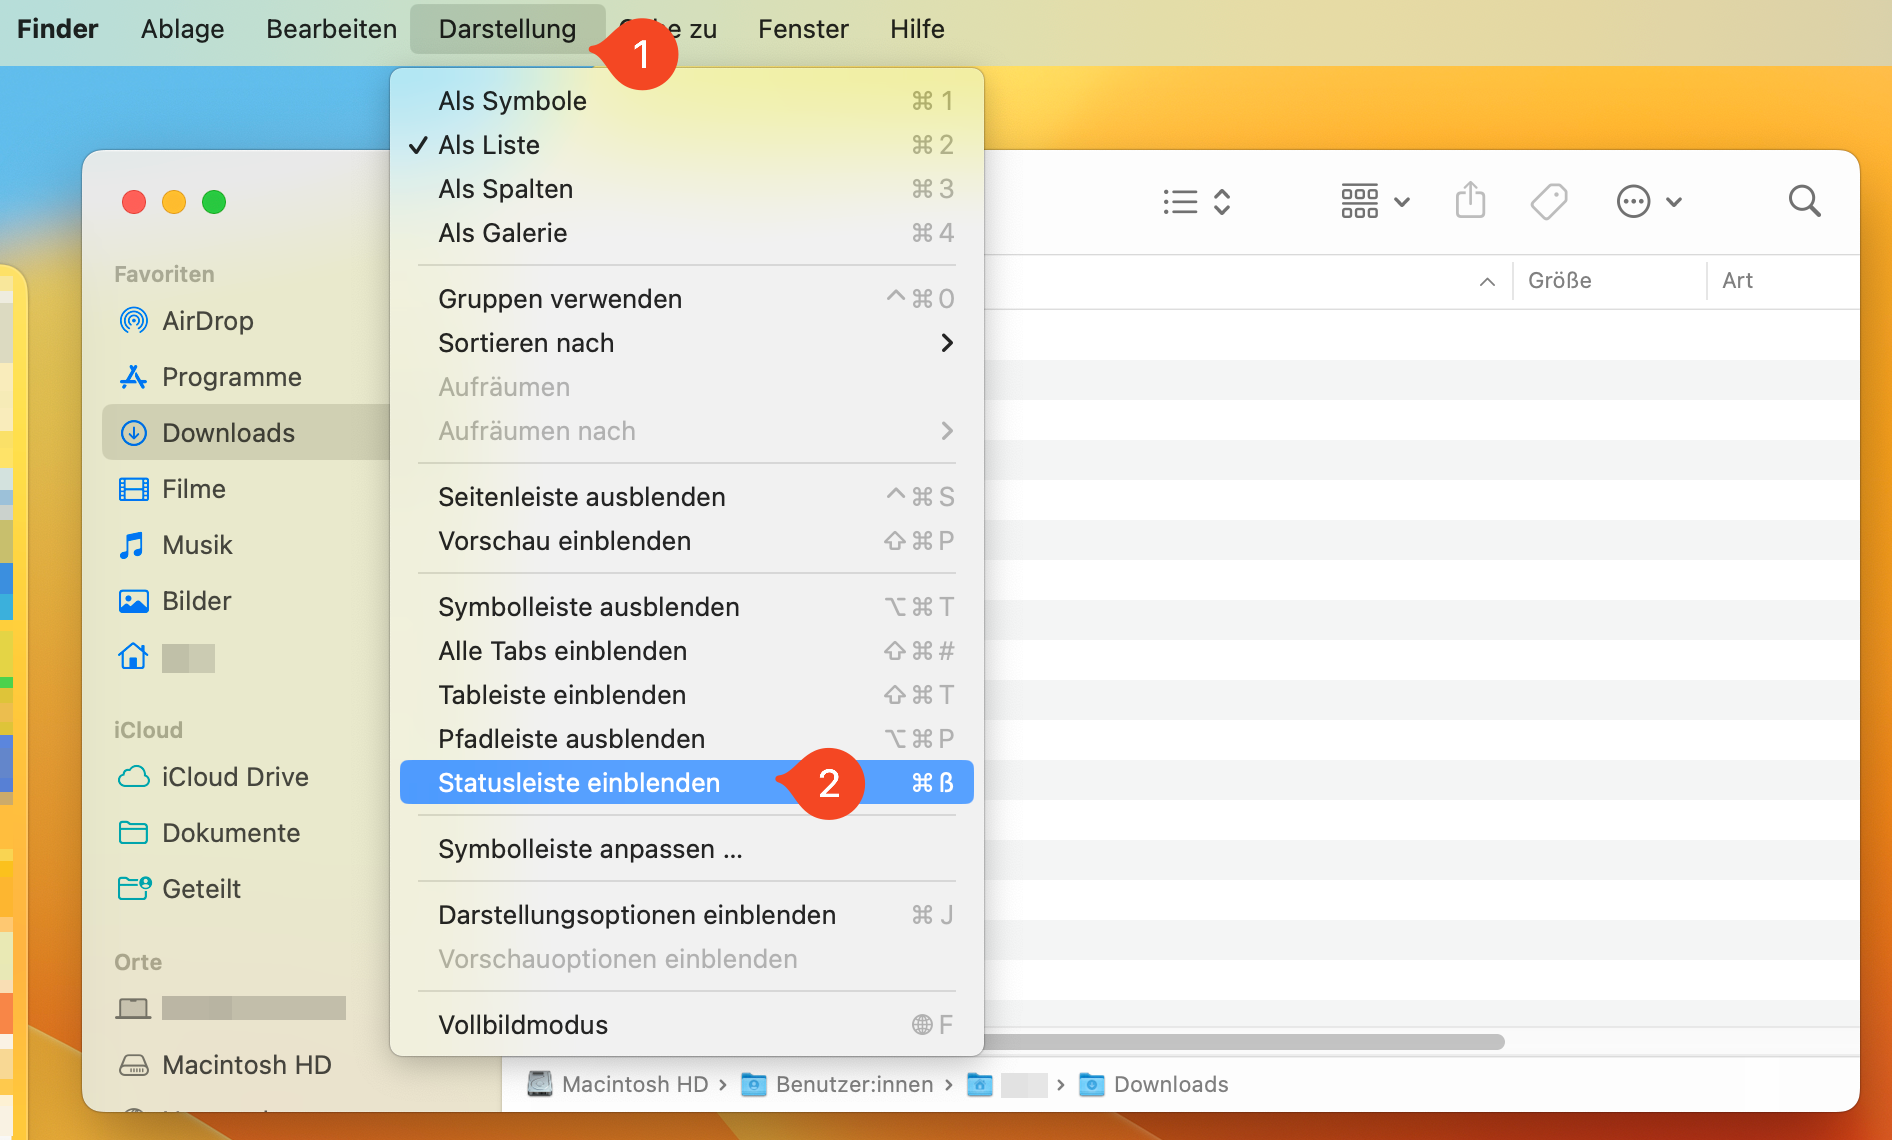Open the Hilfe menu
This screenshot has height=1140, width=1892.
pyautogui.click(x=917, y=29)
